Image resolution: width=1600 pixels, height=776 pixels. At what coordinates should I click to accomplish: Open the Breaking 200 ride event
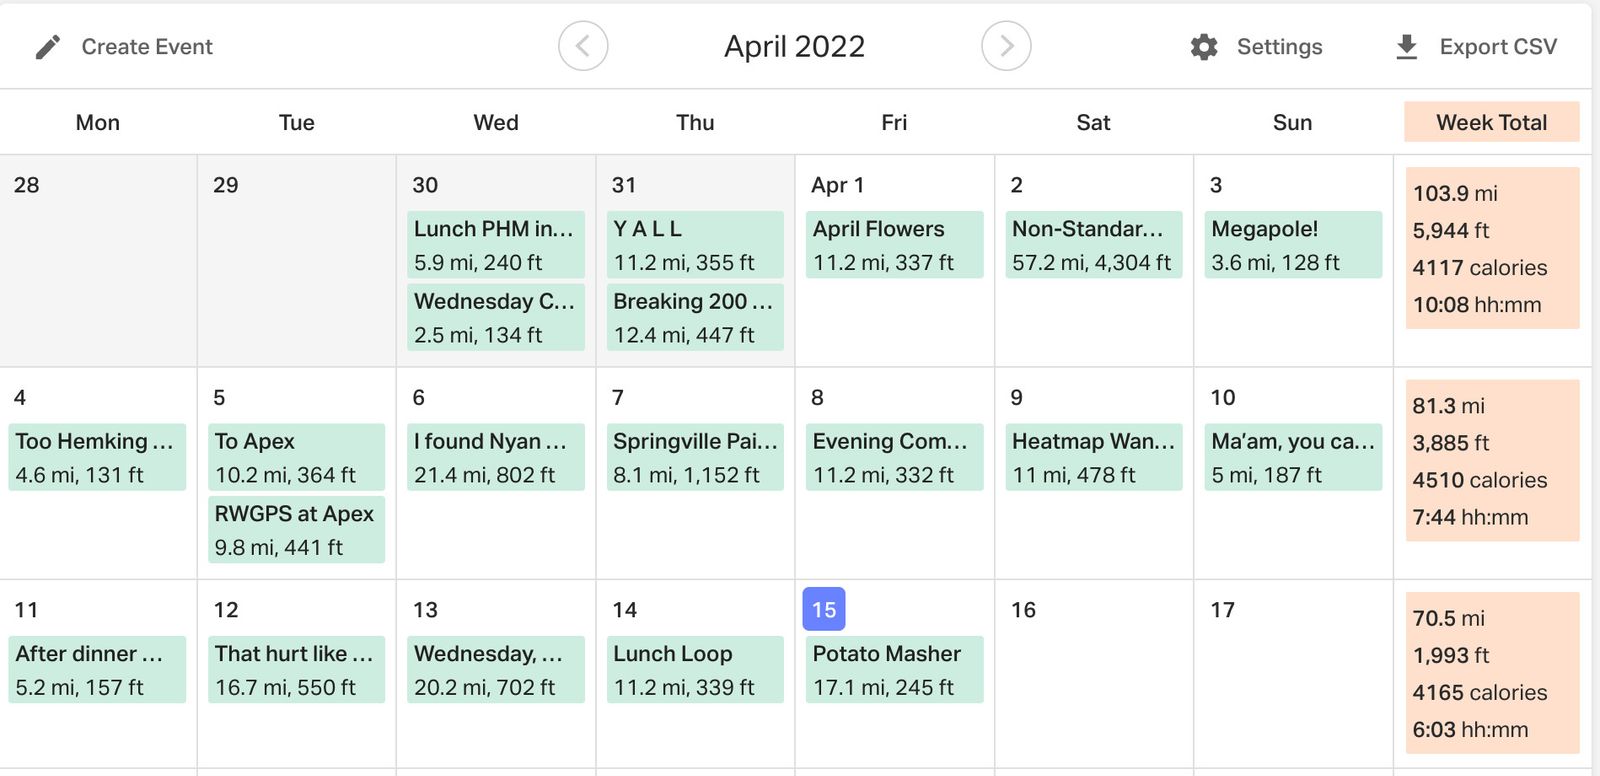(x=695, y=317)
